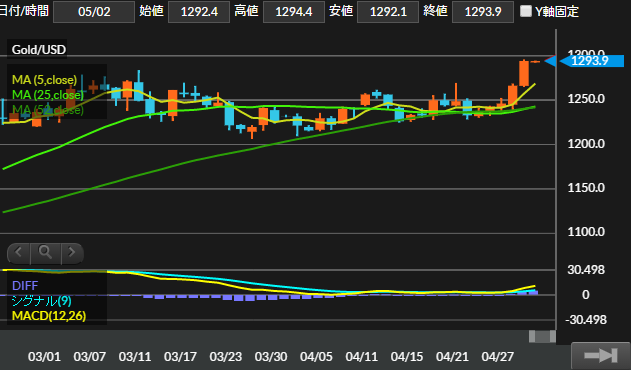Click the 1200.0 price axis label
This screenshot has width=631, height=370.
pyautogui.click(x=586, y=144)
